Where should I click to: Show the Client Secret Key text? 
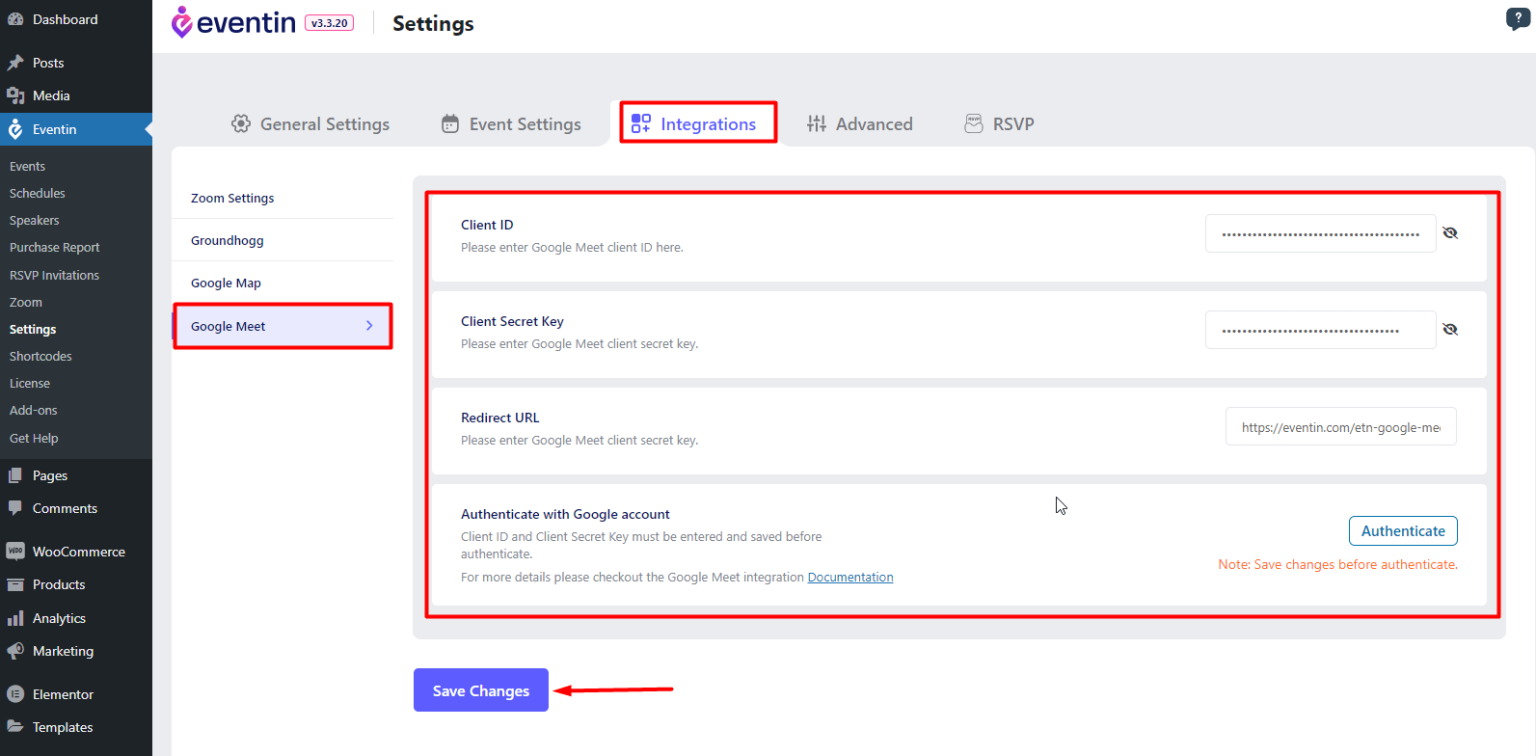click(x=1450, y=328)
